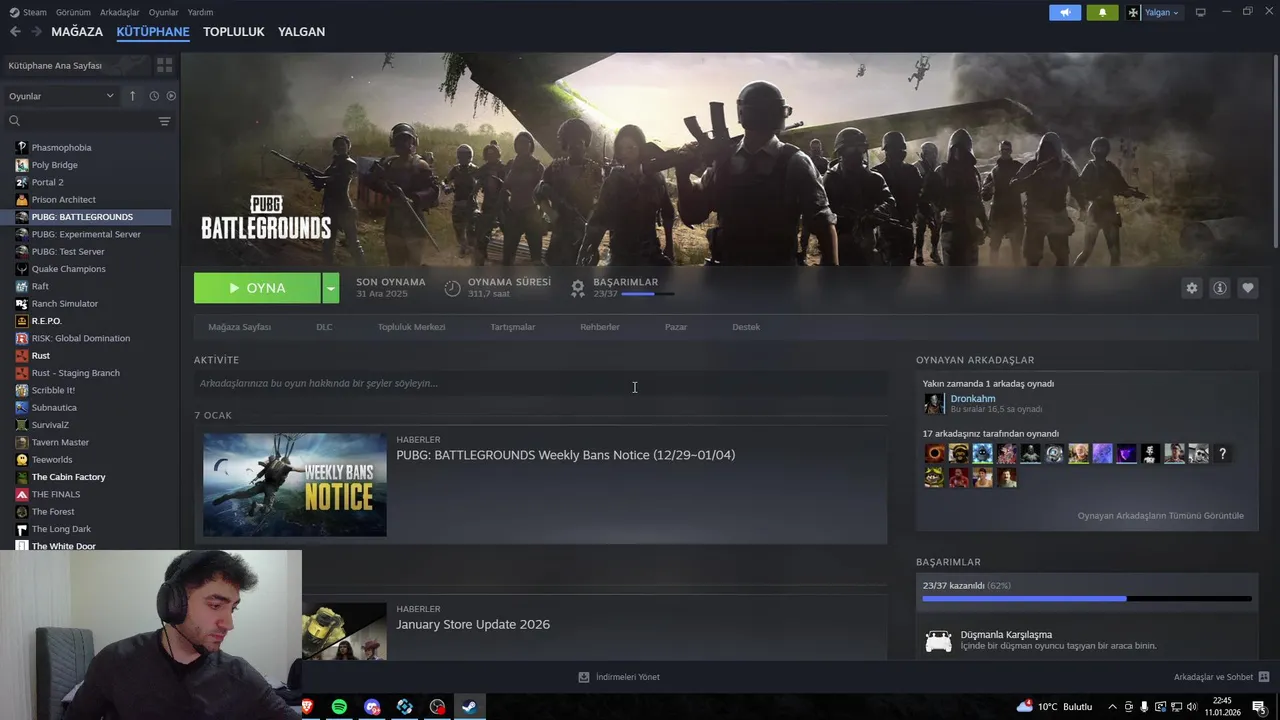The image size is (1280, 720).
Task: Open the Steam menu
Action: (28, 12)
